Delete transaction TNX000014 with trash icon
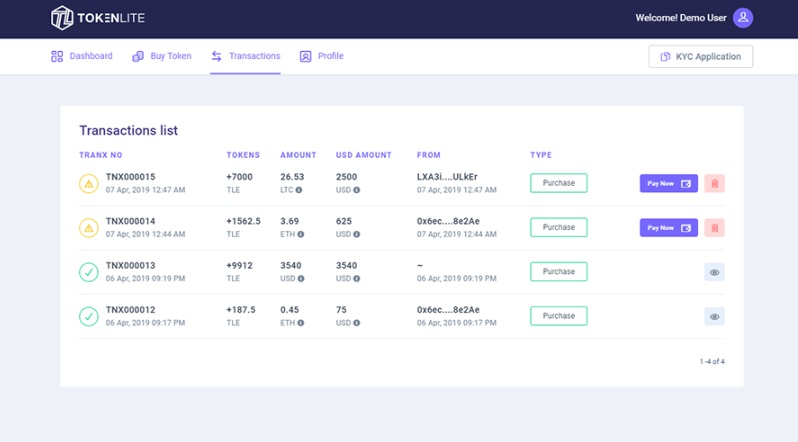 coord(714,228)
